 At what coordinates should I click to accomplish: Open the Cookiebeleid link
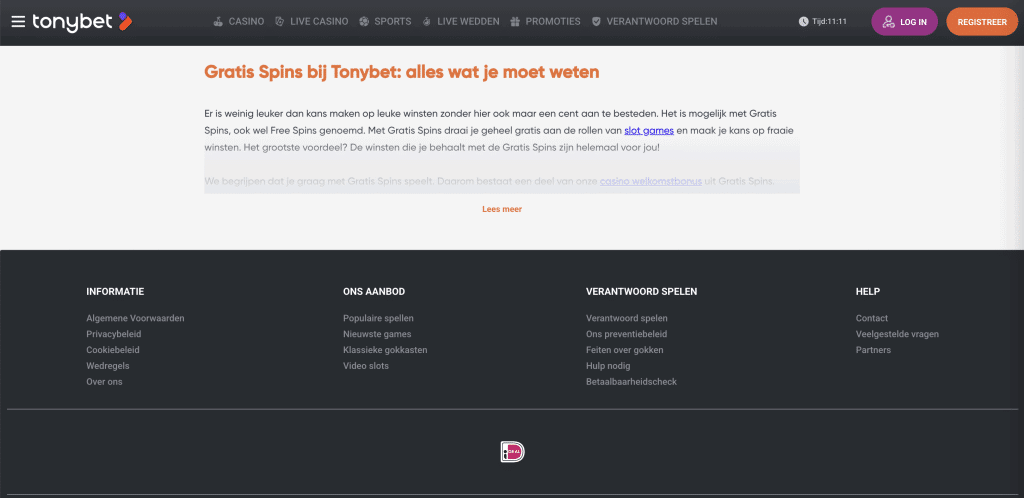click(113, 350)
